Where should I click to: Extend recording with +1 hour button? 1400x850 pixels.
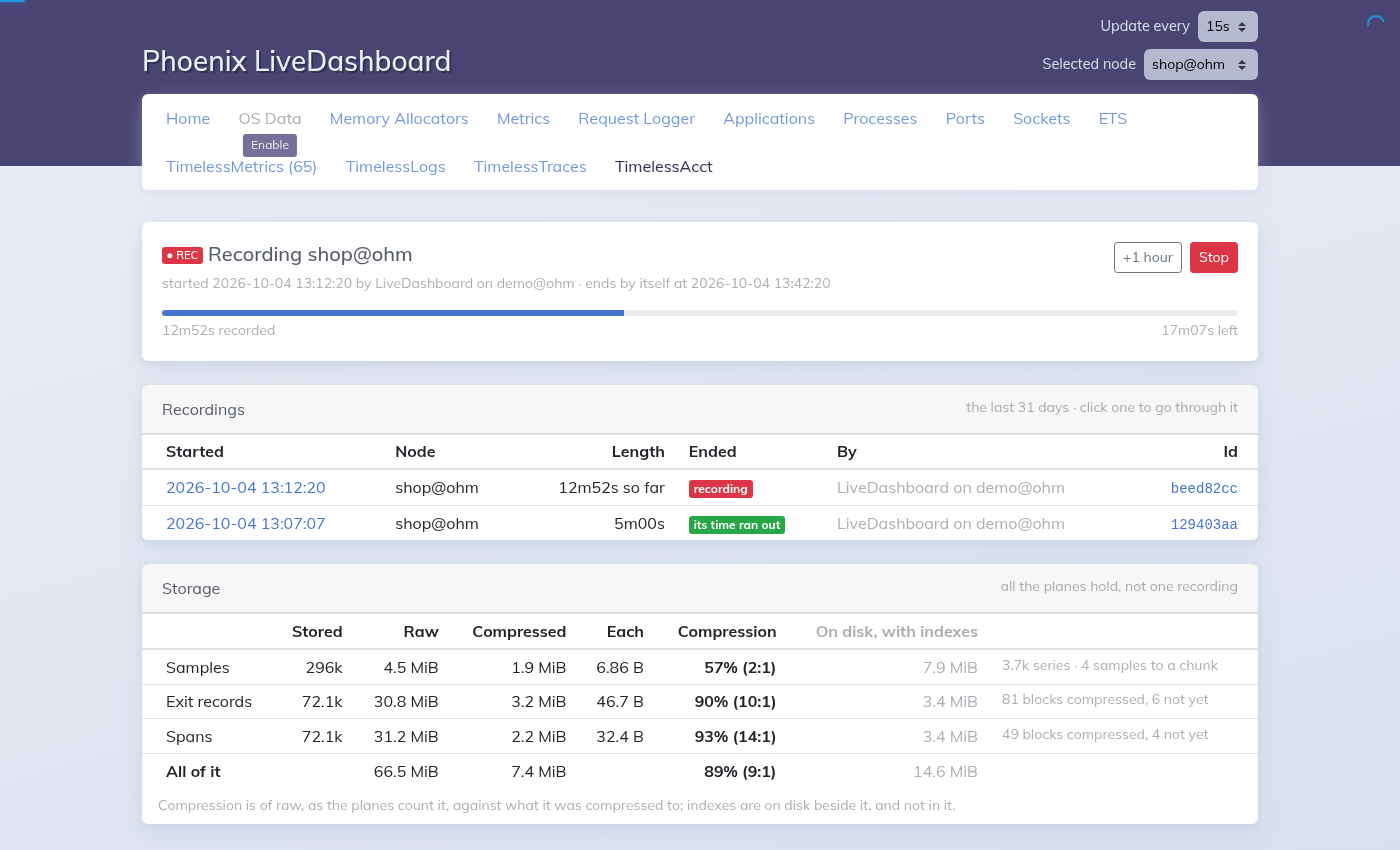[x=1148, y=257]
